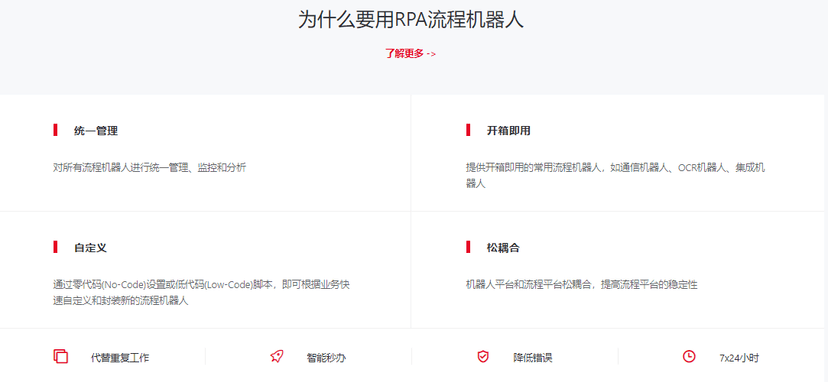Screen dimensions: 828x382
Task: Click the copy icon beside 代替重复工作
Action: (61, 357)
